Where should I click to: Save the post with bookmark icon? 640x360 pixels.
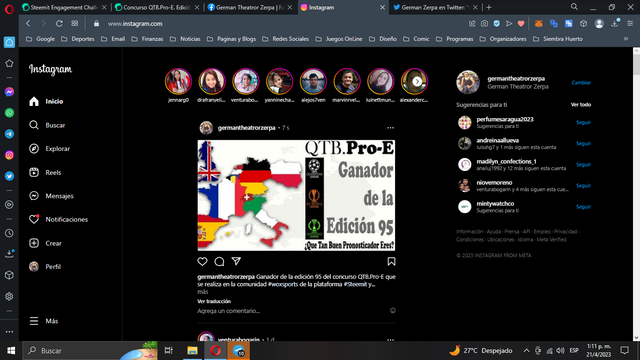(x=391, y=261)
